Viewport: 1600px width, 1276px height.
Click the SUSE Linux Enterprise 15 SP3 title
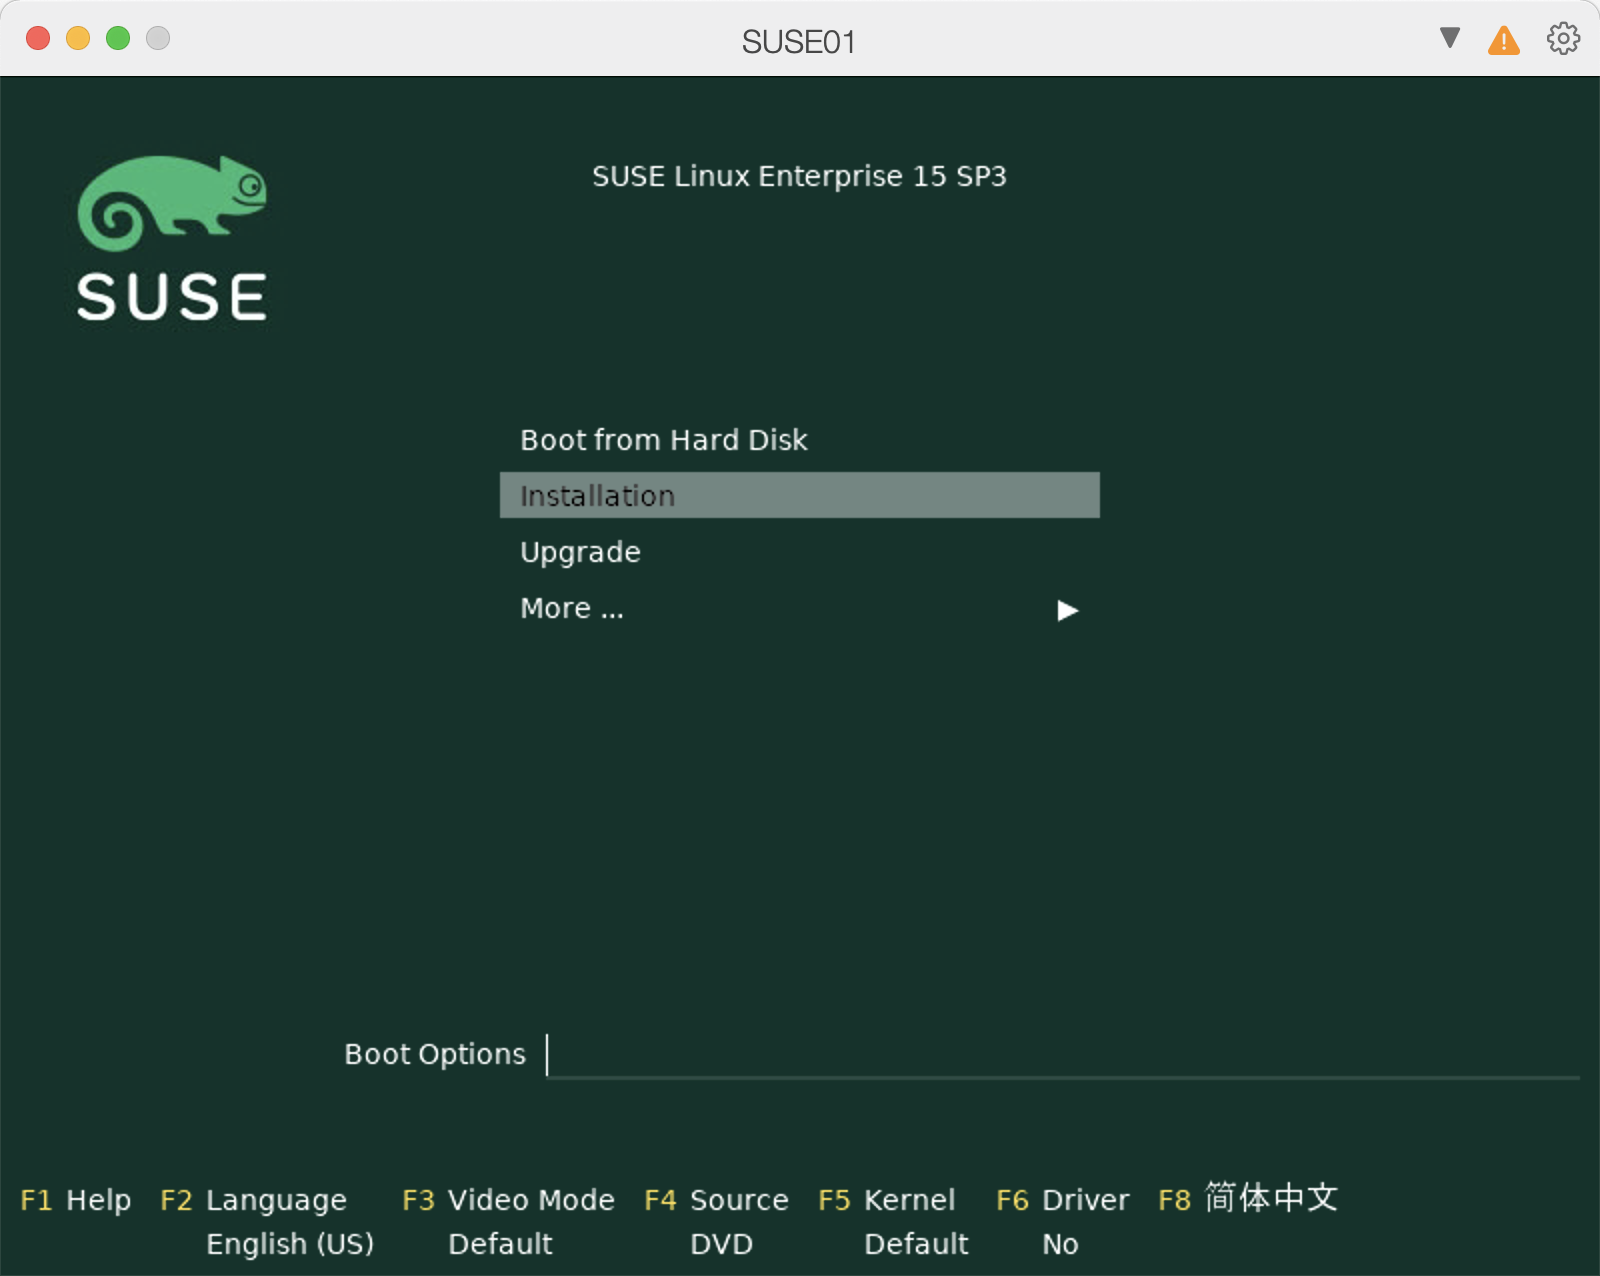pyautogui.click(x=799, y=176)
